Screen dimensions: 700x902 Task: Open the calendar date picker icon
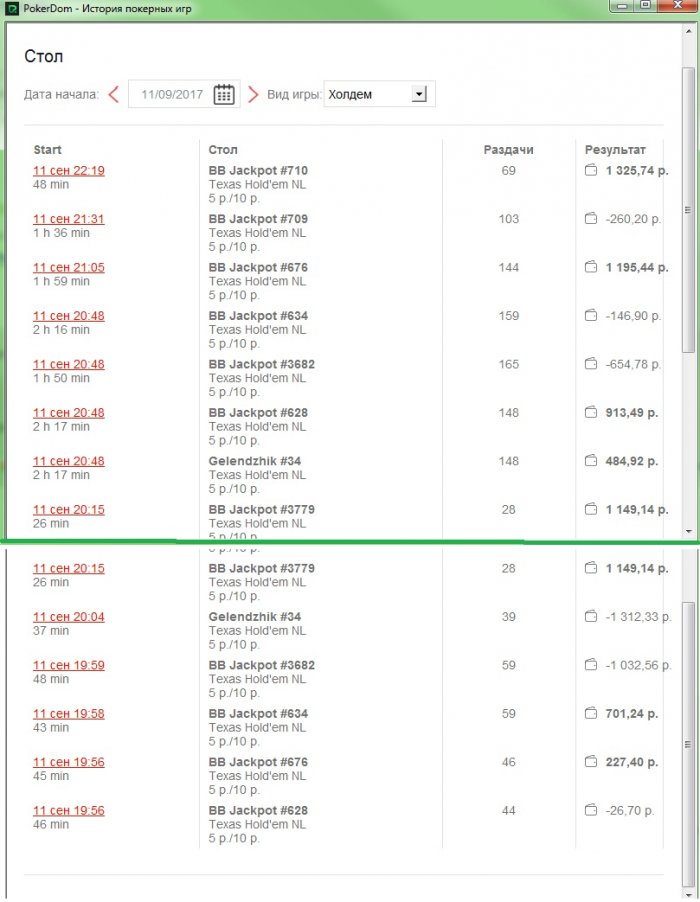pos(224,94)
